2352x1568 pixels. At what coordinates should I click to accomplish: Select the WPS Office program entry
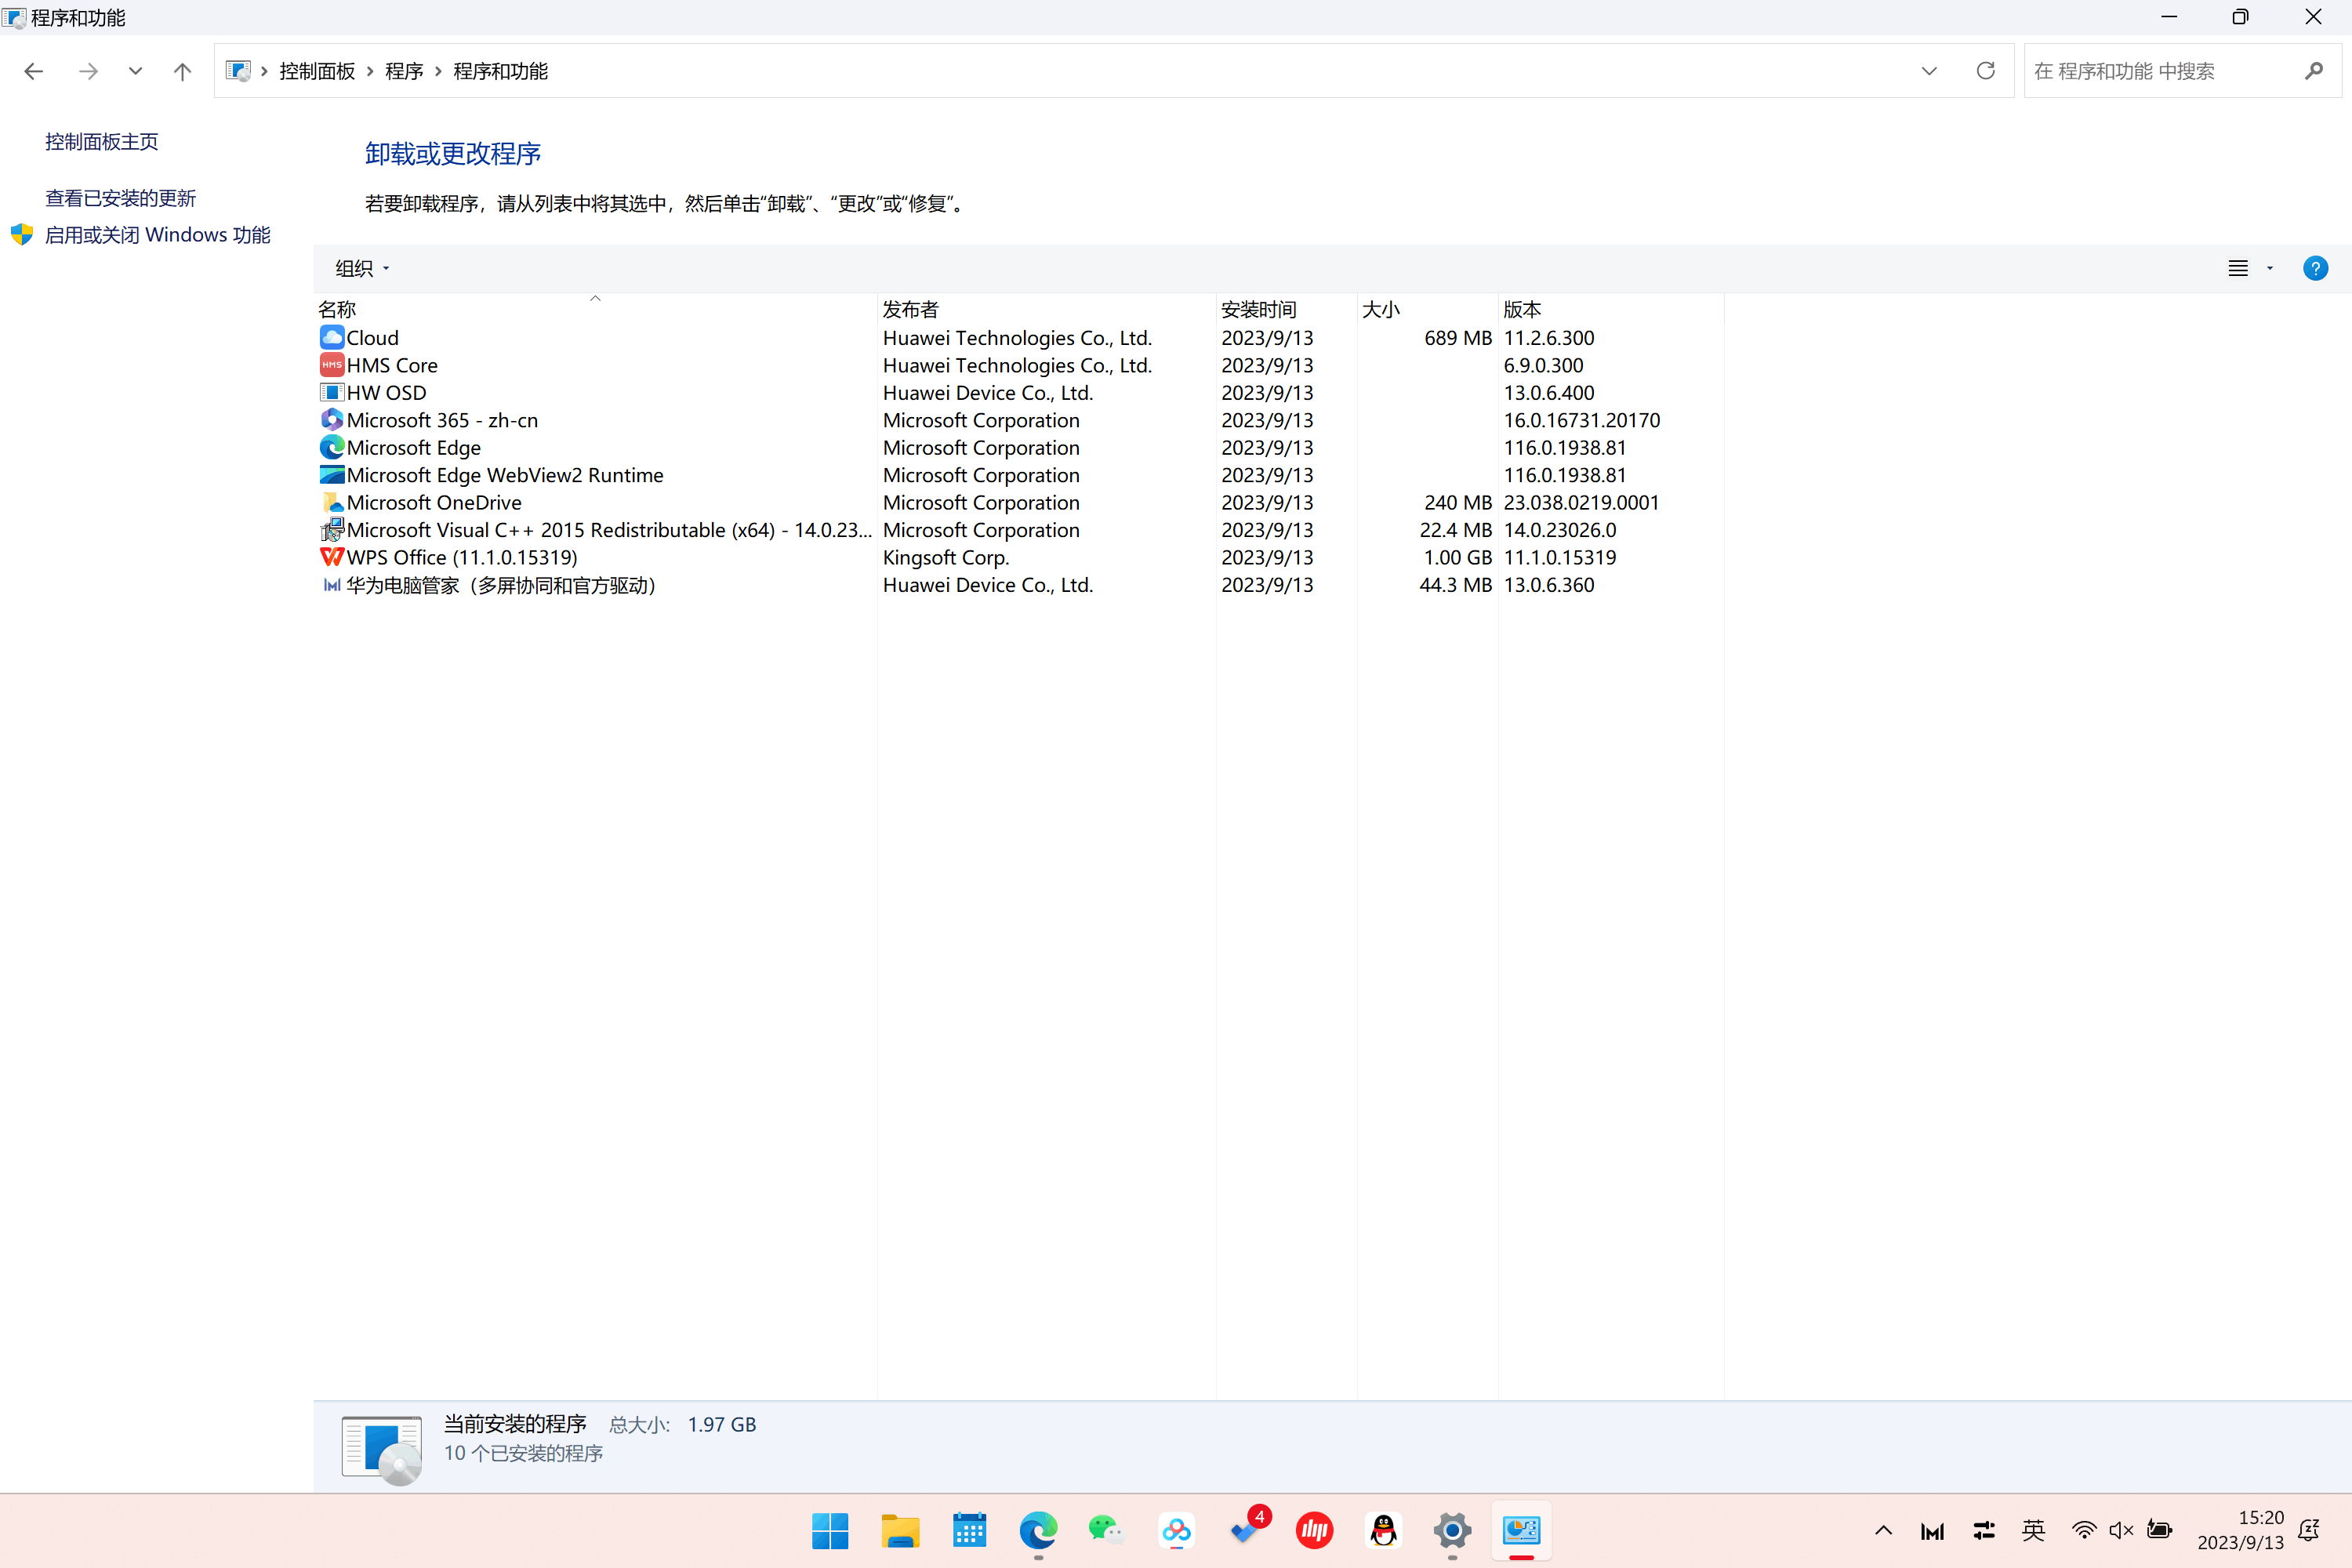461,557
